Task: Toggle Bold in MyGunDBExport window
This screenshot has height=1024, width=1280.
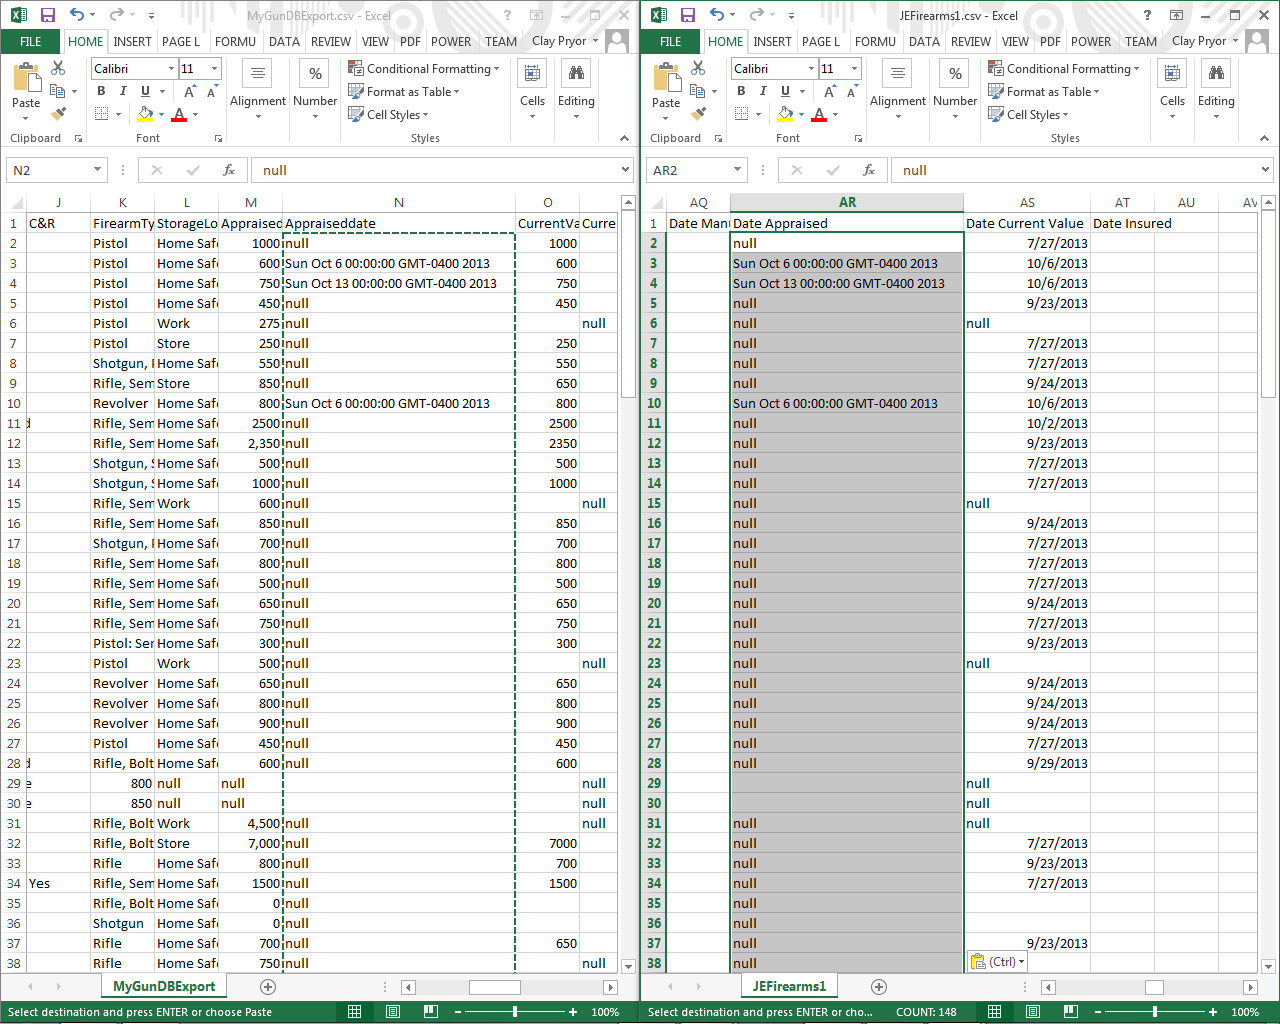Action: point(101,91)
